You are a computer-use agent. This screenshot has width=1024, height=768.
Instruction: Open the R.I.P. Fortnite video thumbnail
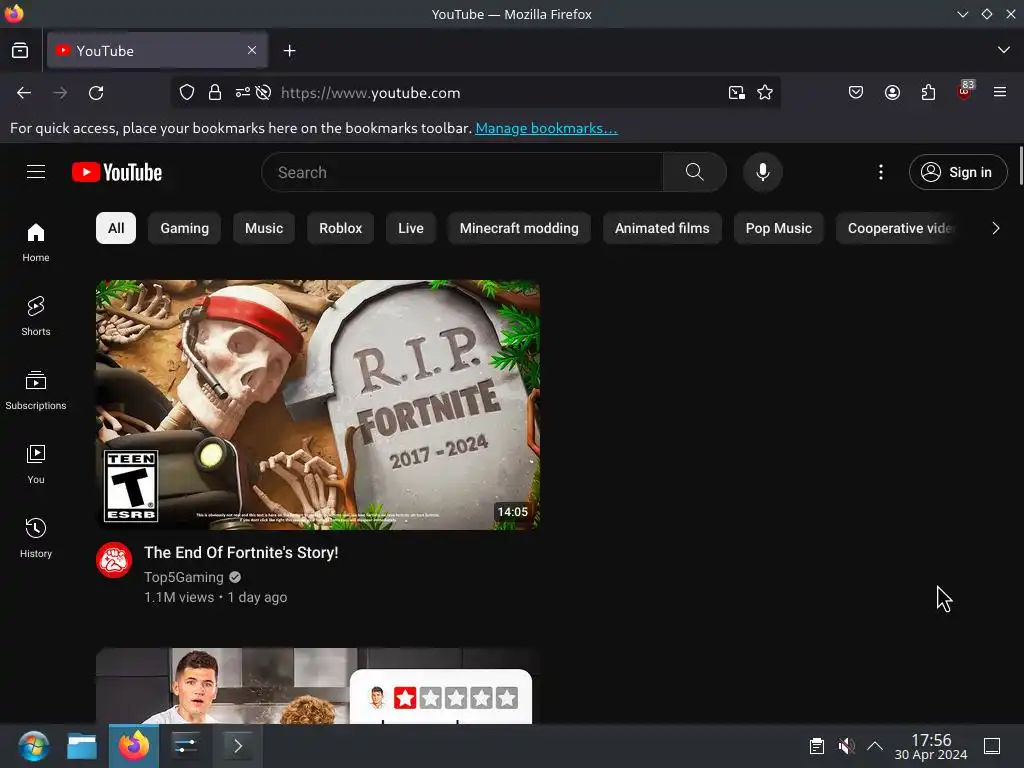(318, 405)
